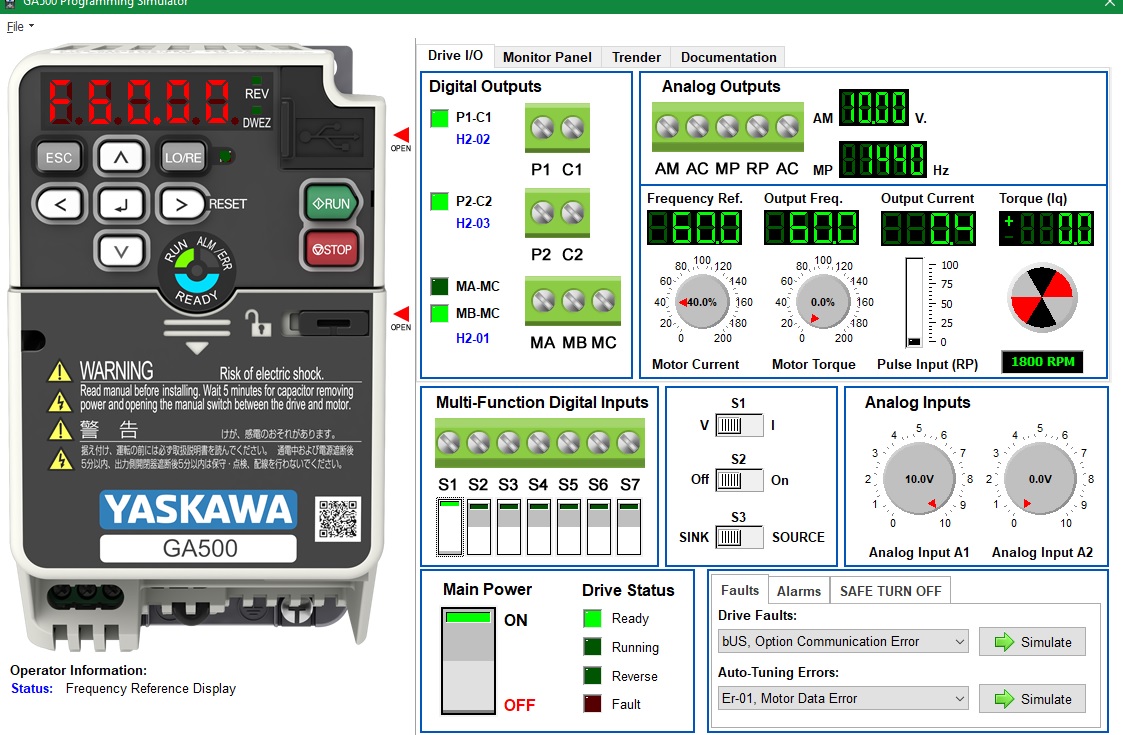
Task: Adjust the Analog Input A2 knob
Action: coord(1040,479)
